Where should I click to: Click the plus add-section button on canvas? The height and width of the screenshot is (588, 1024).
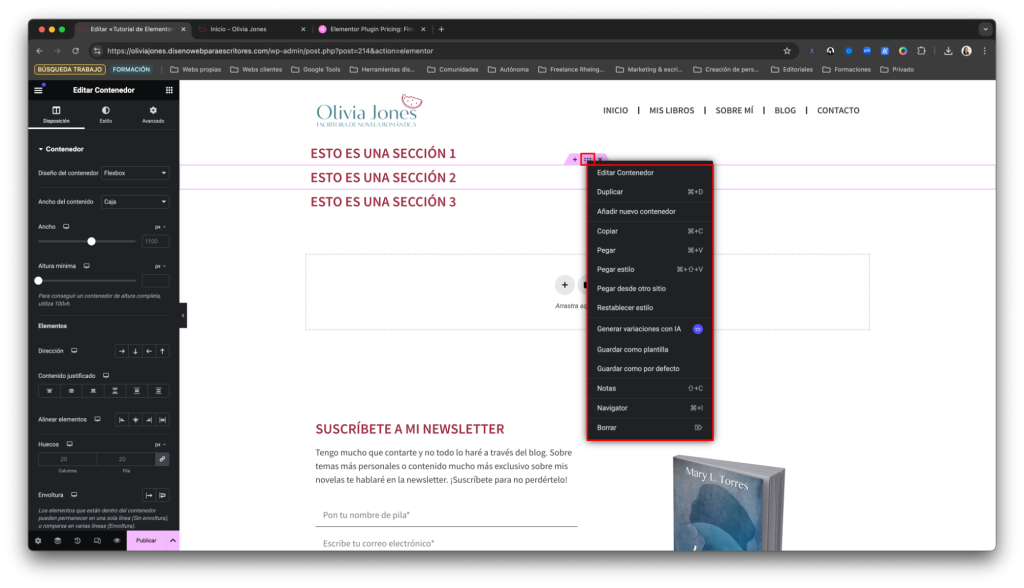point(564,285)
